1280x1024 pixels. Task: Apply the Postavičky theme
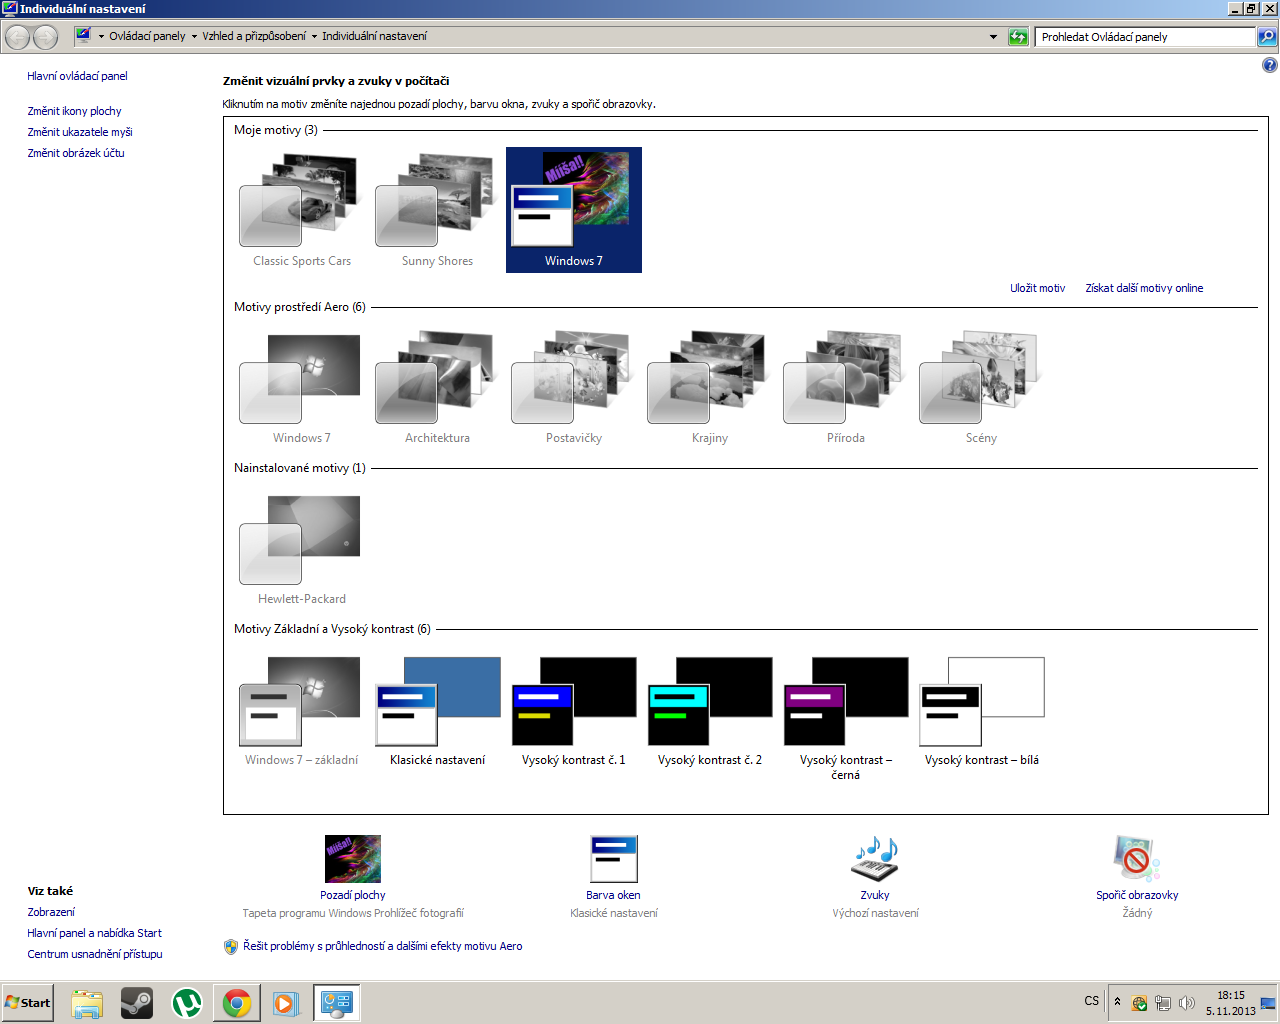coord(574,388)
